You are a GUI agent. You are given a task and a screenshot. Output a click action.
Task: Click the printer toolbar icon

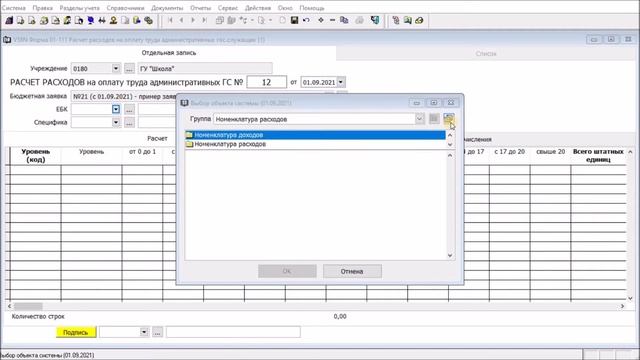(360, 20)
